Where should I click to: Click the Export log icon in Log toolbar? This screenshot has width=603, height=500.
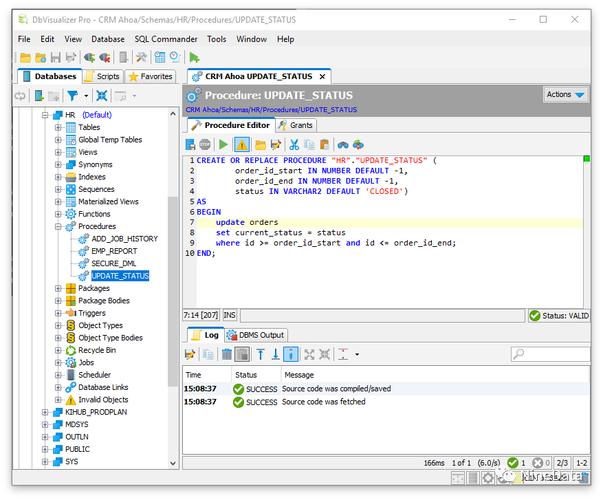point(190,354)
